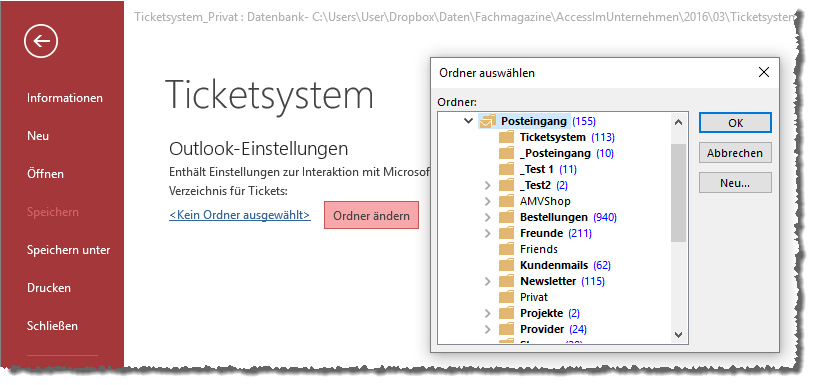Expand the AMVShop folder node
This screenshot has width=815, height=385.
pyautogui.click(x=487, y=202)
